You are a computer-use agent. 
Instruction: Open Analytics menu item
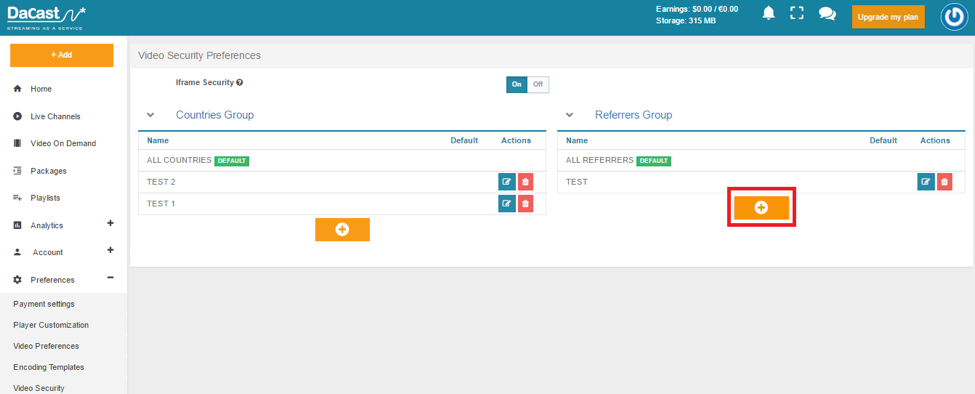click(47, 226)
